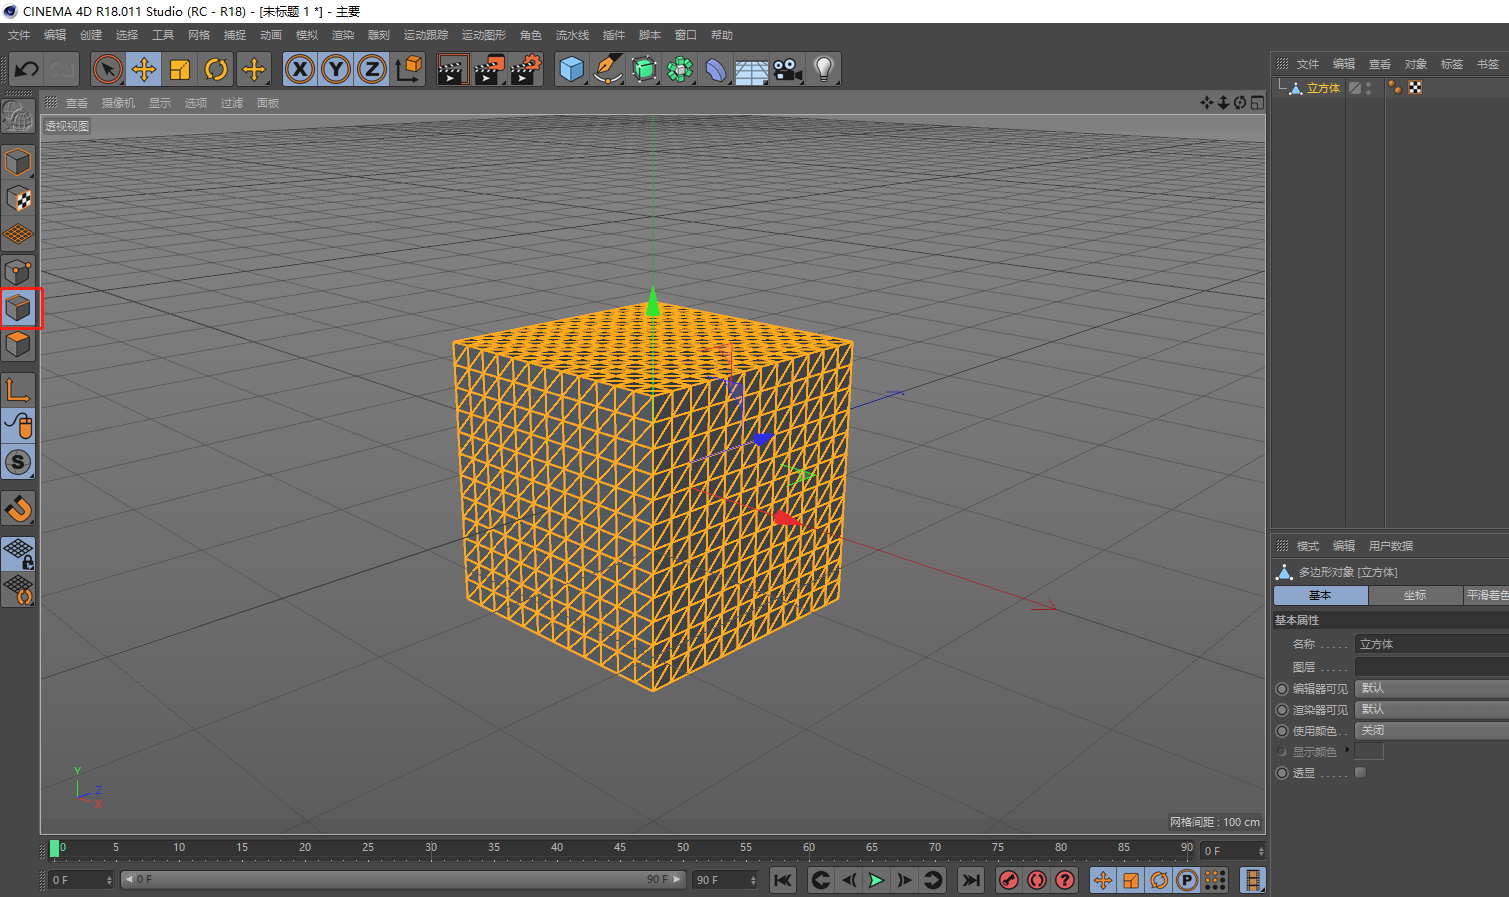Open the attribute manager 用户数据 menu
Viewport: 1509px width, 897px height.
tap(1391, 546)
